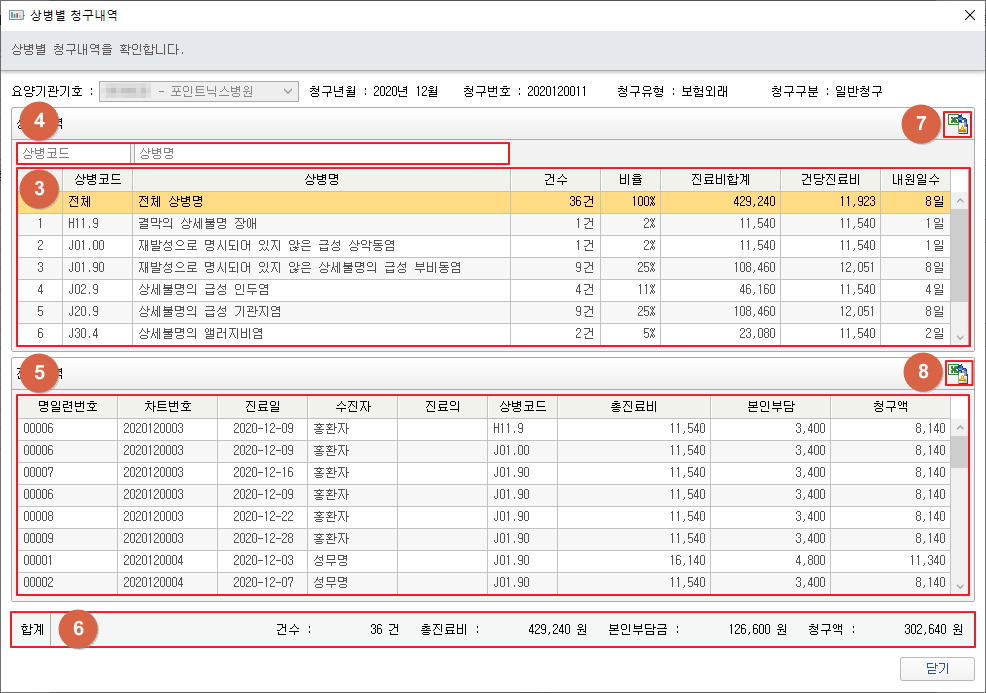Click the 청구액 column header
986x693 pixels.
pyautogui.click(x=890, y=406)
